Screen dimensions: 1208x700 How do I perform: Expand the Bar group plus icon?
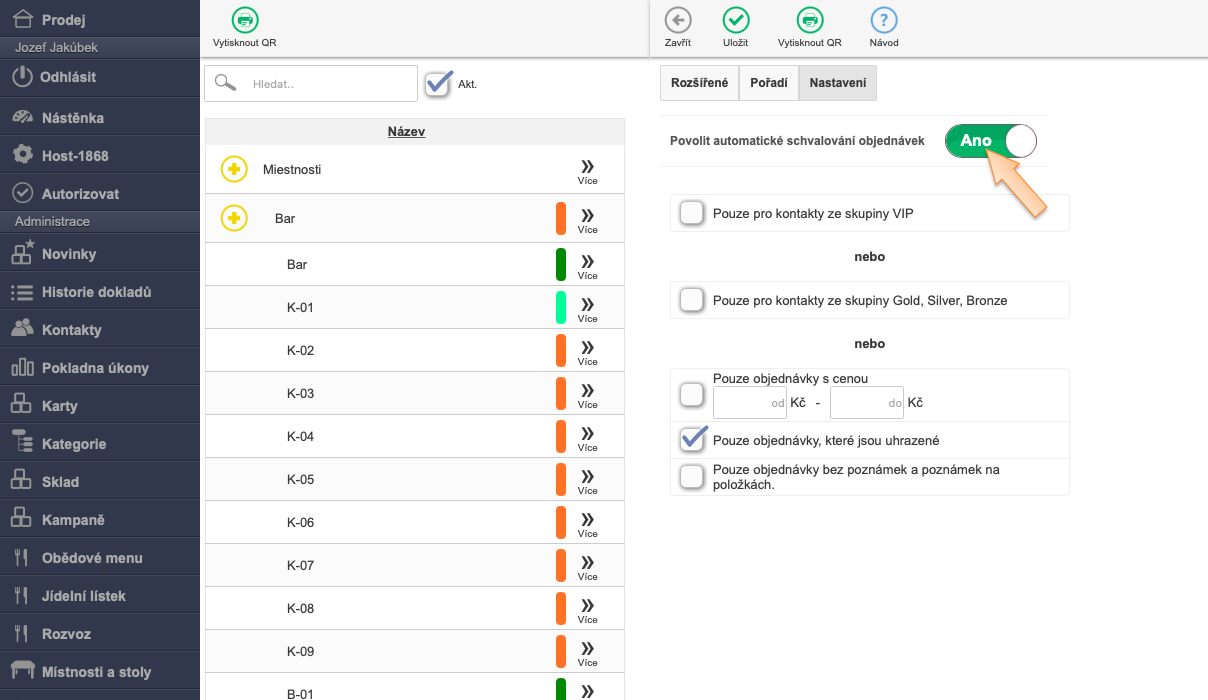click(x=234, y=218)
